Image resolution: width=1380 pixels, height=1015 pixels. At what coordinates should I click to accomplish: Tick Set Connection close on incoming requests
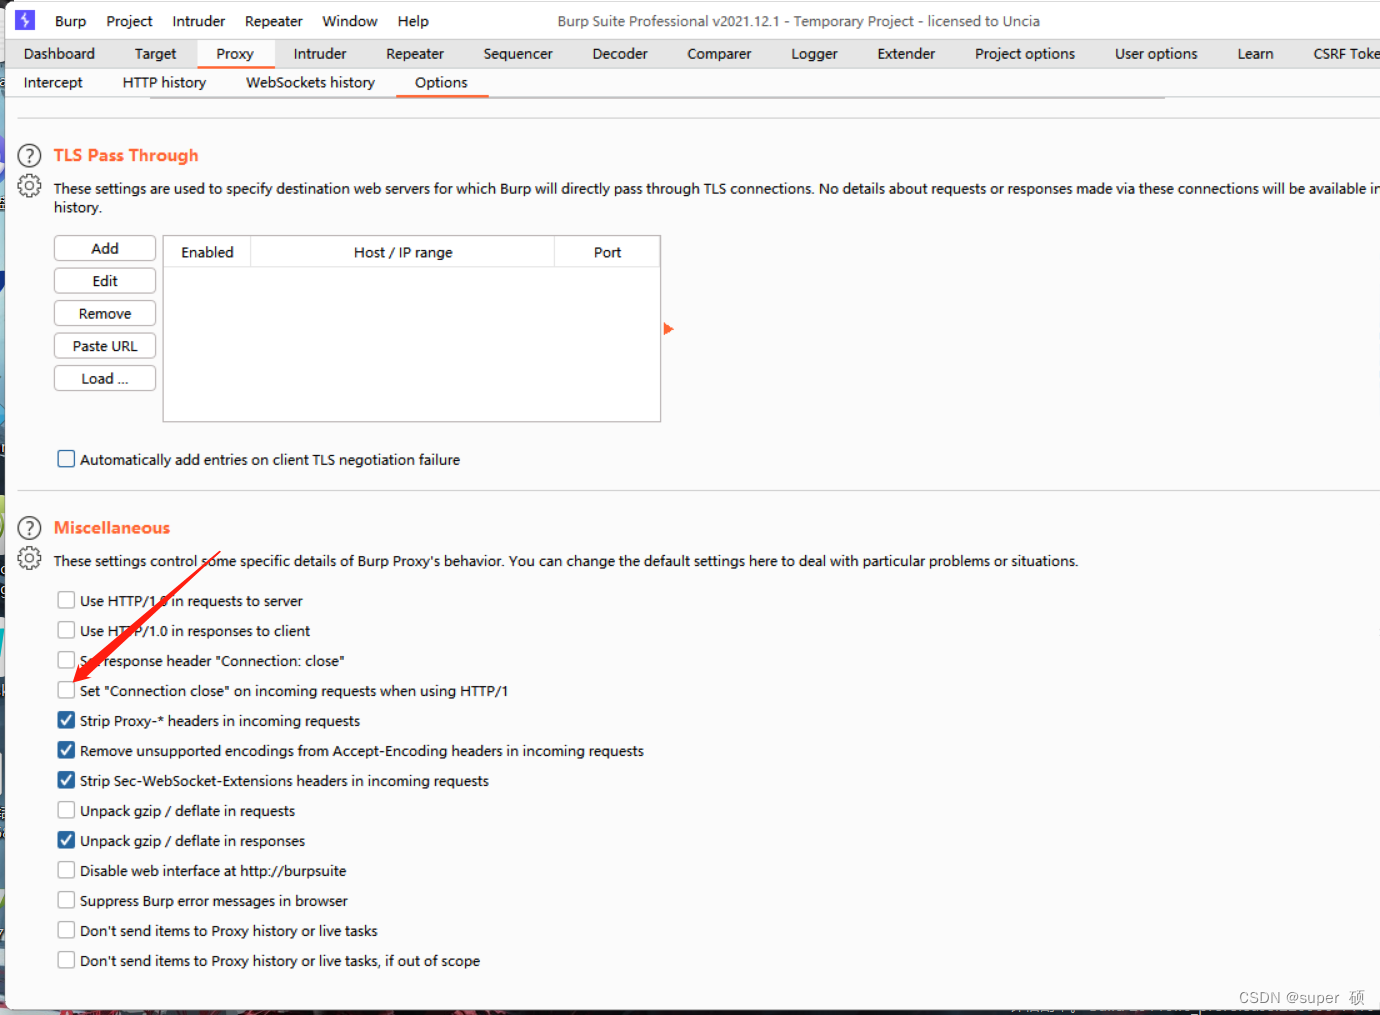pyautogui.click(x=66, y=690)
